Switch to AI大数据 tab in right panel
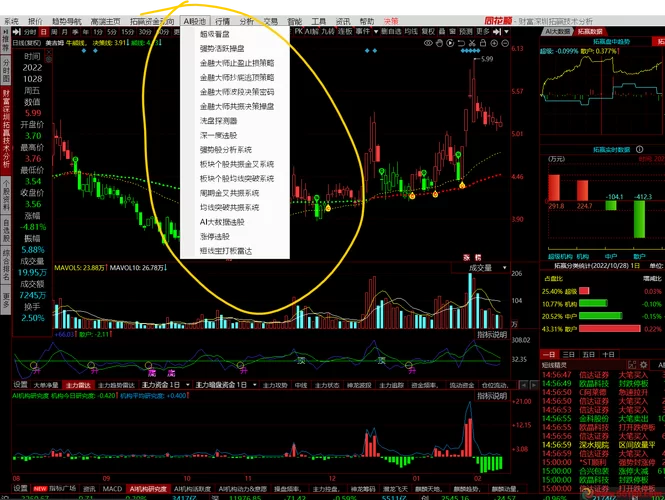The height and width of the screenshot is (500, 665). (x=557, y=32)
